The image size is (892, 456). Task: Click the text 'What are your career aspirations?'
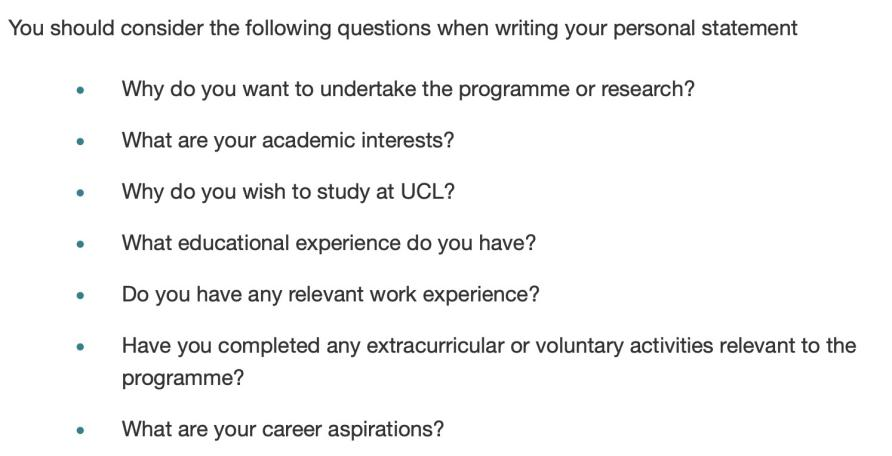click(x=283, y=429)
